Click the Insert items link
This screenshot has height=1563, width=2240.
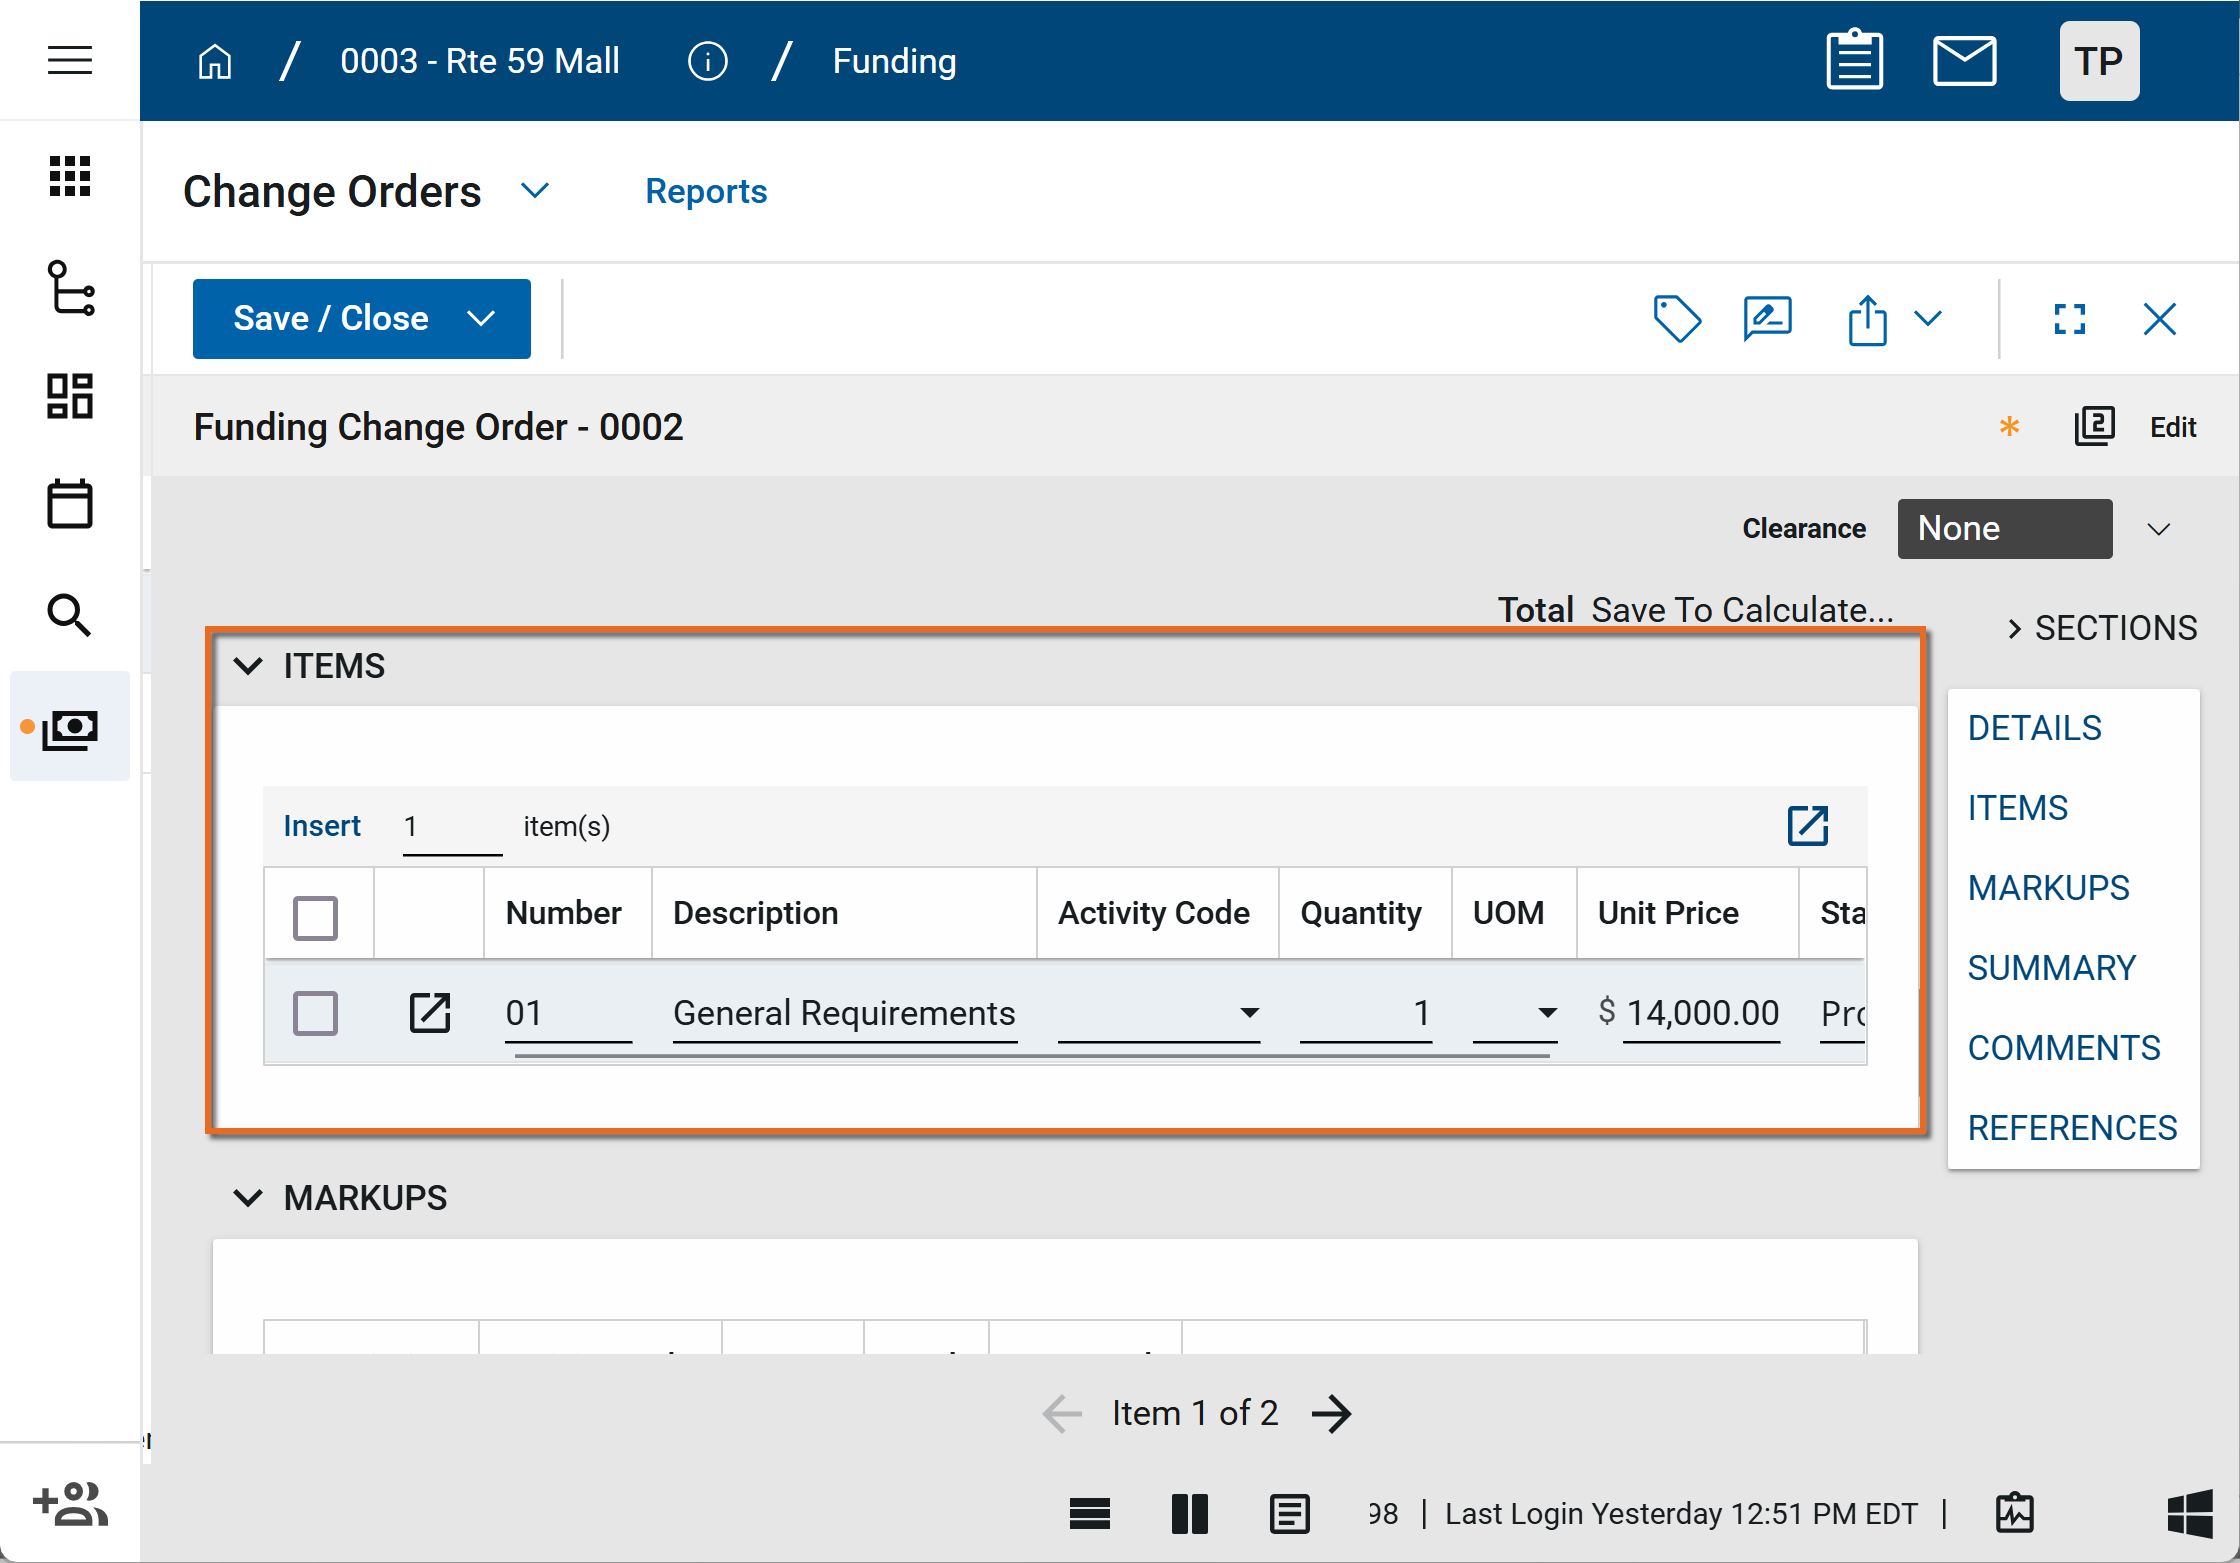point(321,826)
